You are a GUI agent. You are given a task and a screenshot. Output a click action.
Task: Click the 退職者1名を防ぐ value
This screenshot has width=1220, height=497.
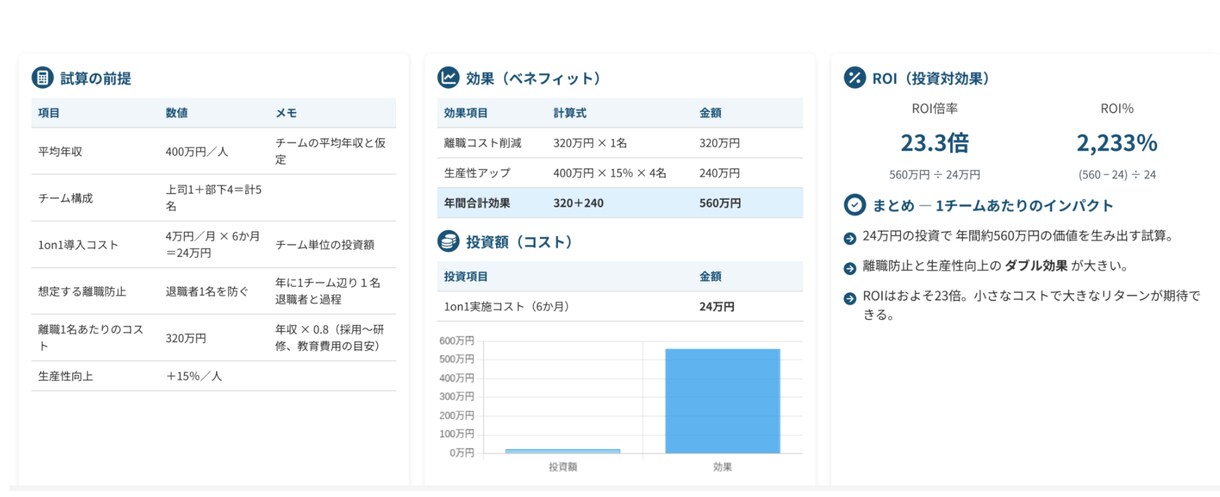pyautogui.click(x=207, y=291)
